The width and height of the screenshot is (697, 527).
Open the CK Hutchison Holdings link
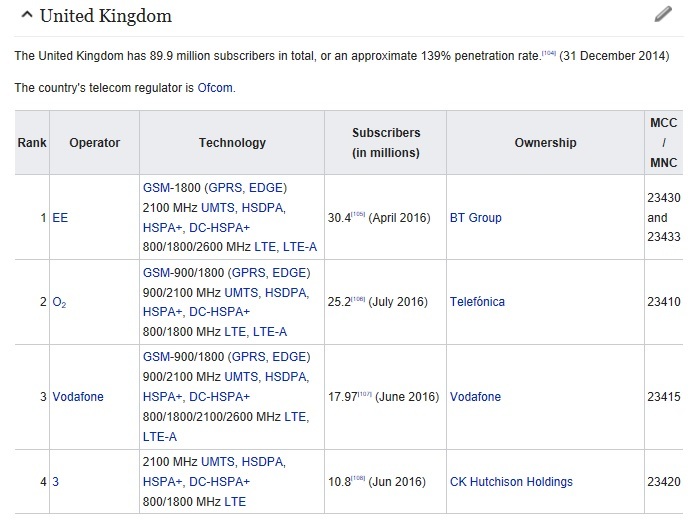tap(511, 482)
